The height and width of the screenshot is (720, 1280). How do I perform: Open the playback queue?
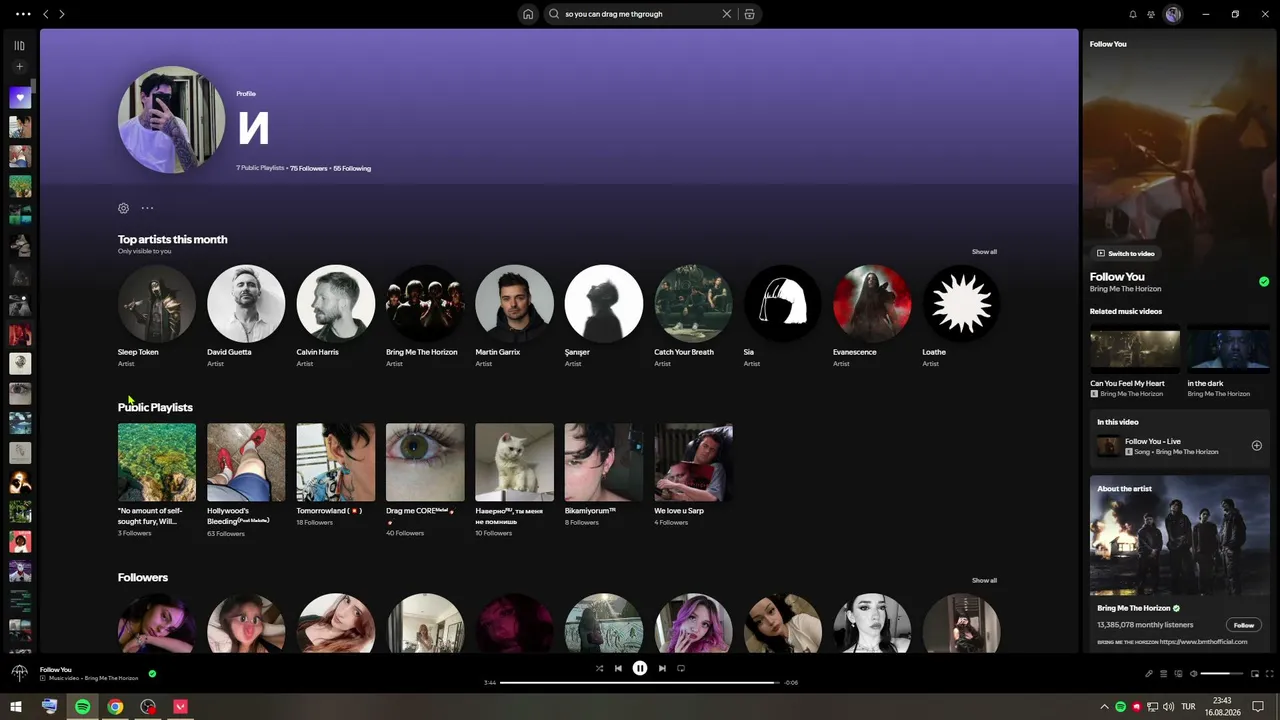pyautogui.click(x=1163, y=674)
